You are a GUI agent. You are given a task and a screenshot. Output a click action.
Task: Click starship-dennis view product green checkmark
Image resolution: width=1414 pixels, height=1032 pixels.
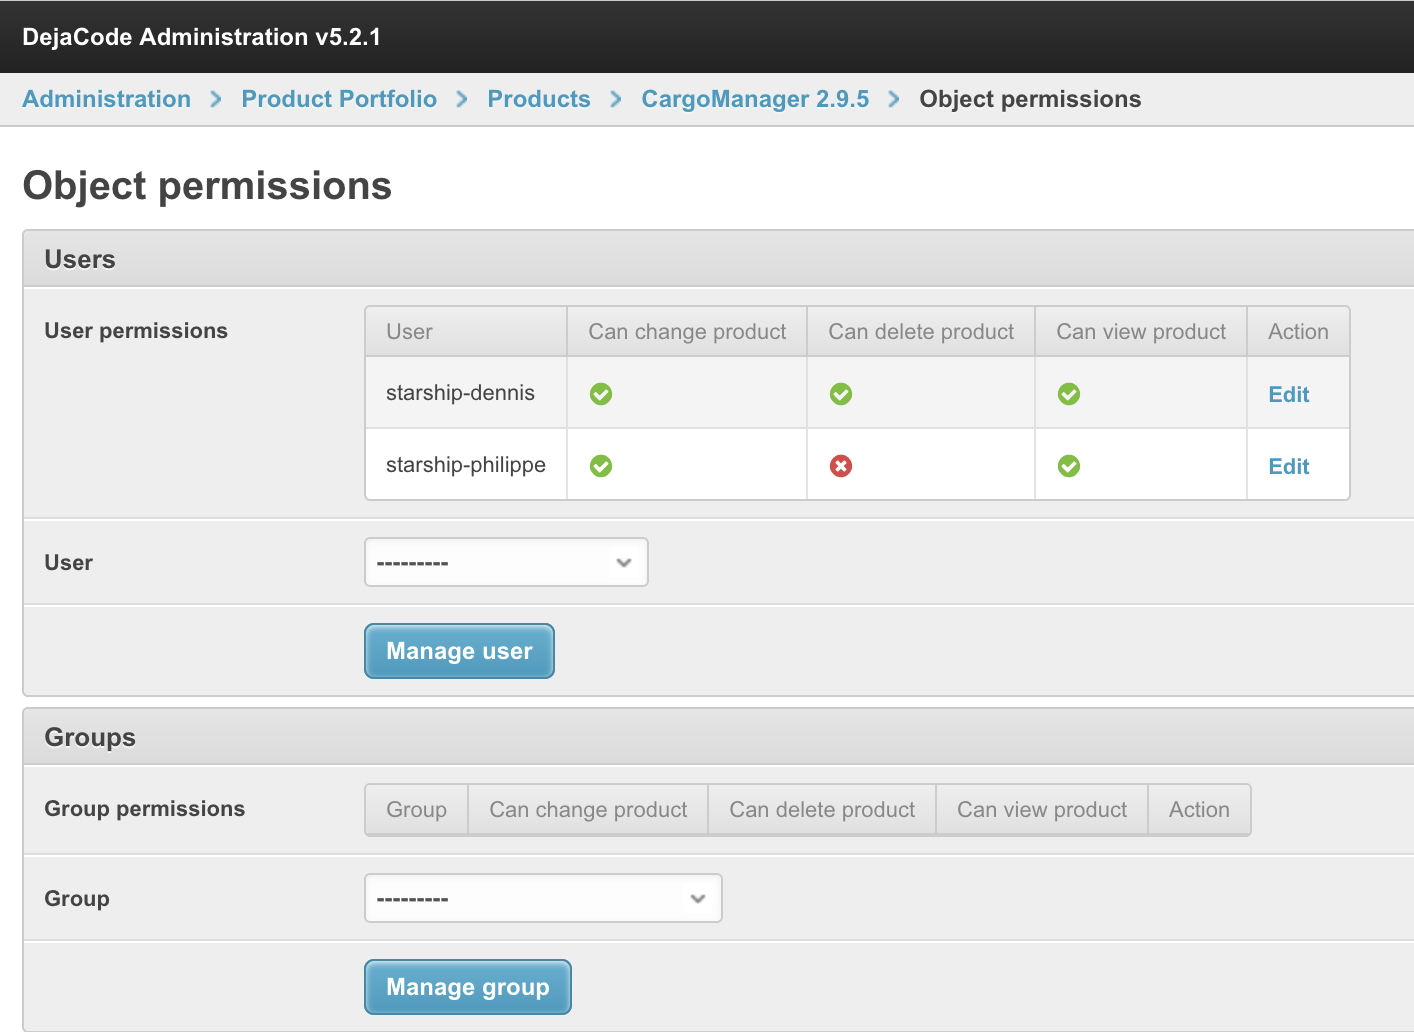[1069, 394]
